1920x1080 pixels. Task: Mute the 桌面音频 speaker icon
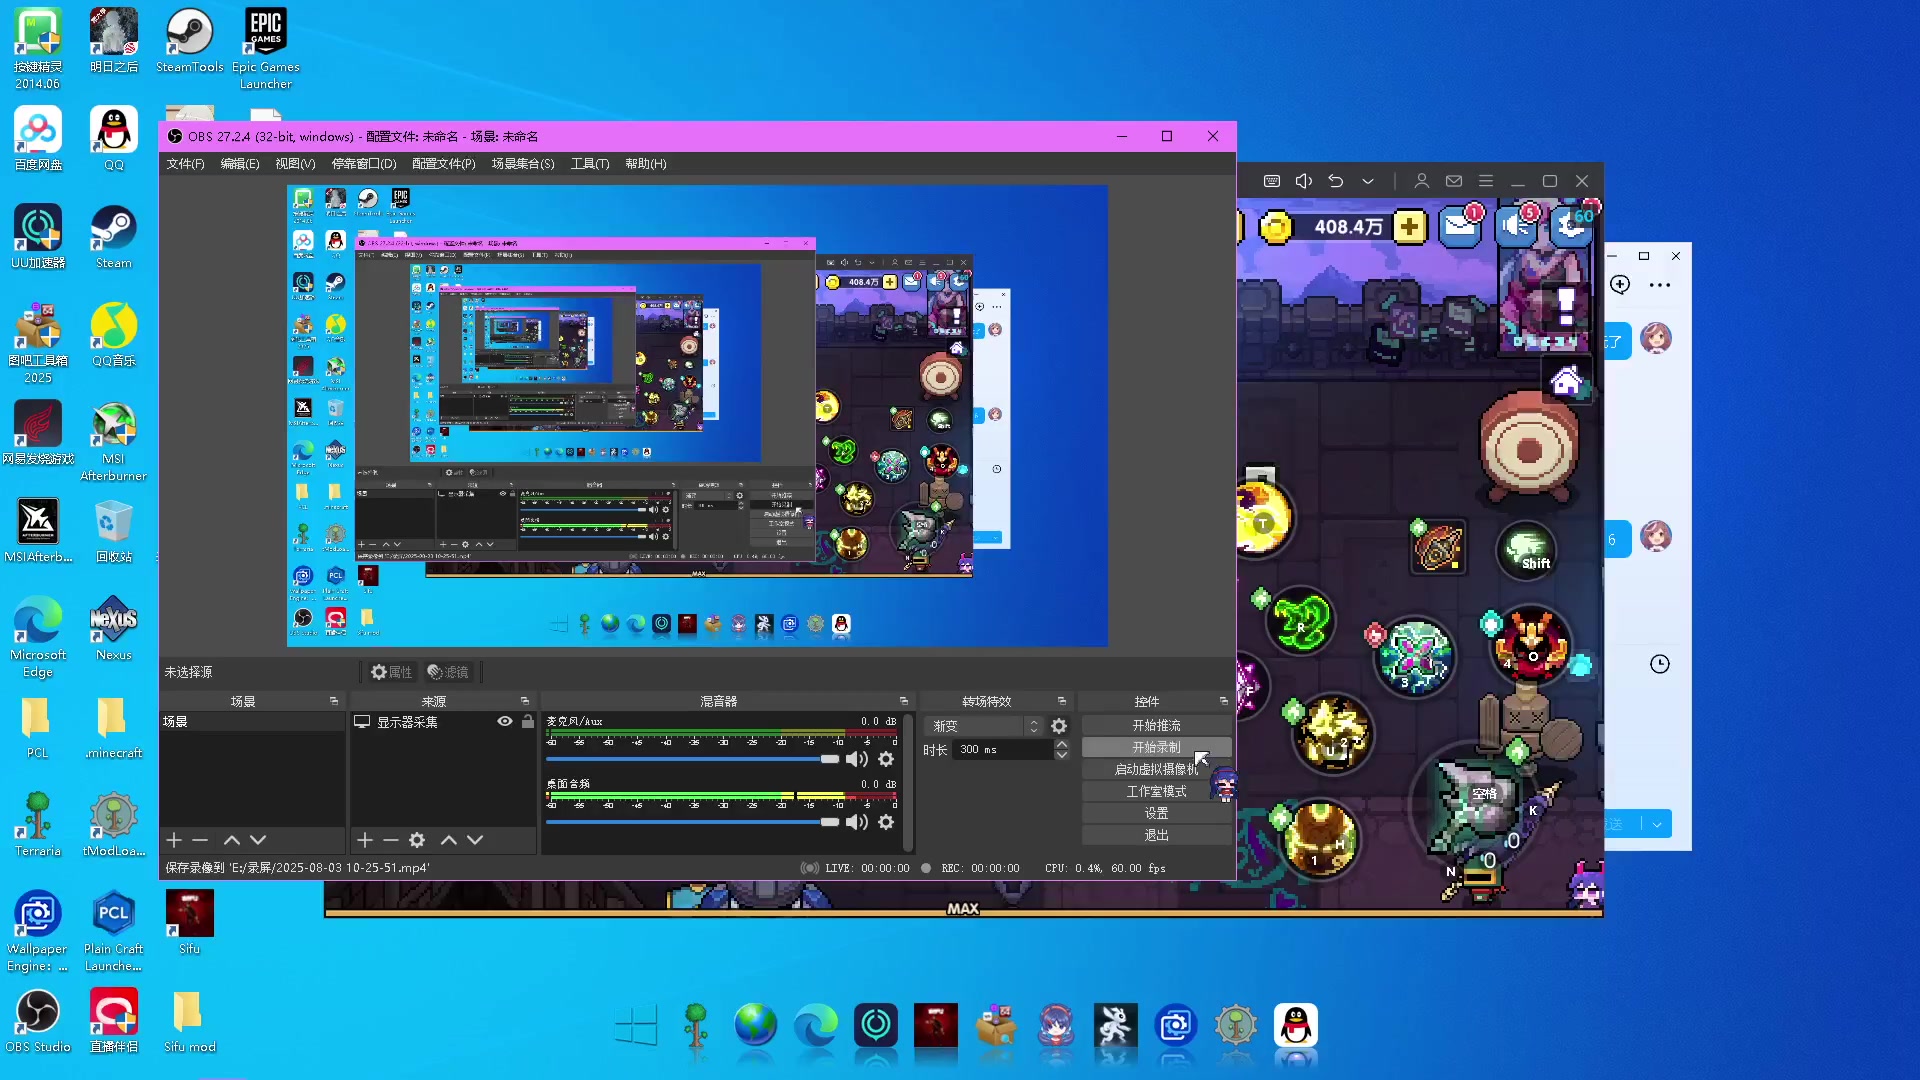[x=857, y=822]
